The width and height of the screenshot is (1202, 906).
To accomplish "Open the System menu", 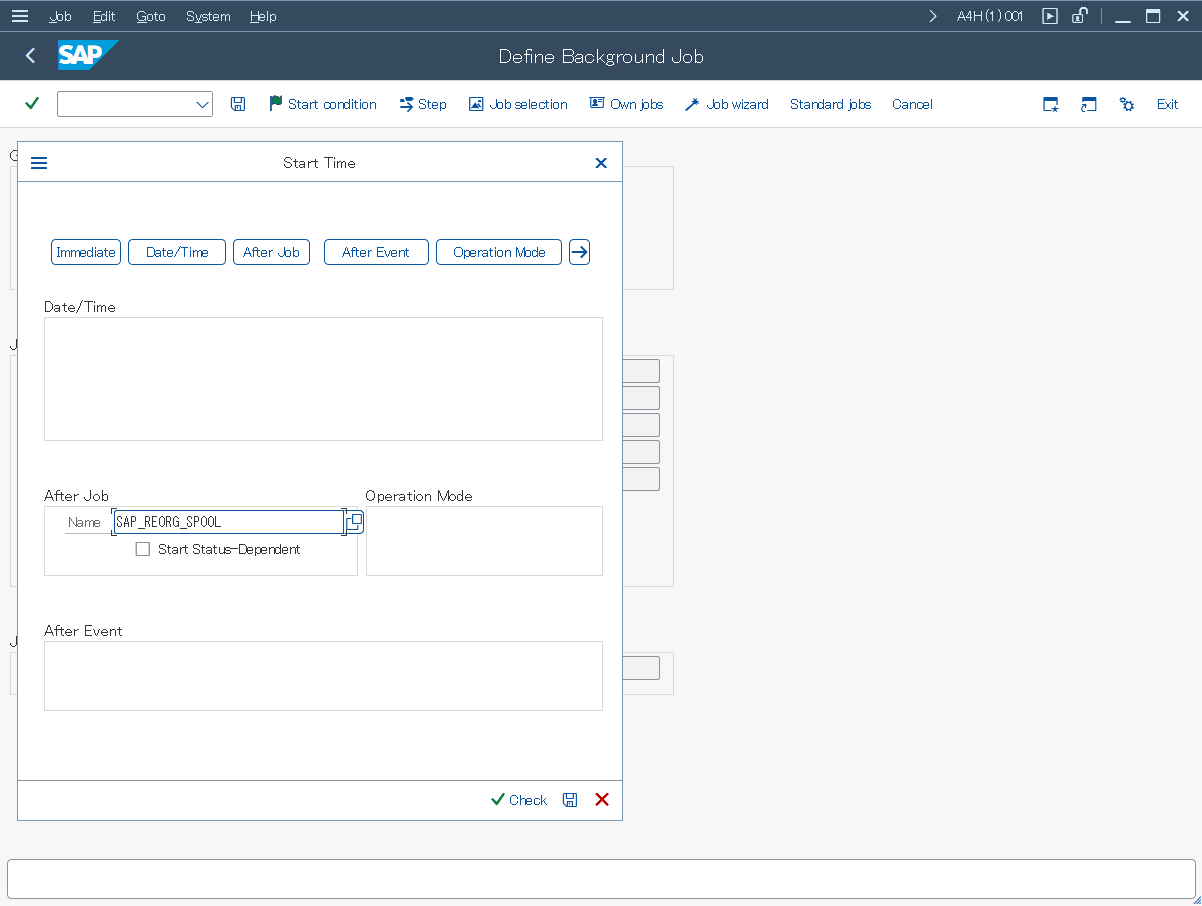I will 208,16.
